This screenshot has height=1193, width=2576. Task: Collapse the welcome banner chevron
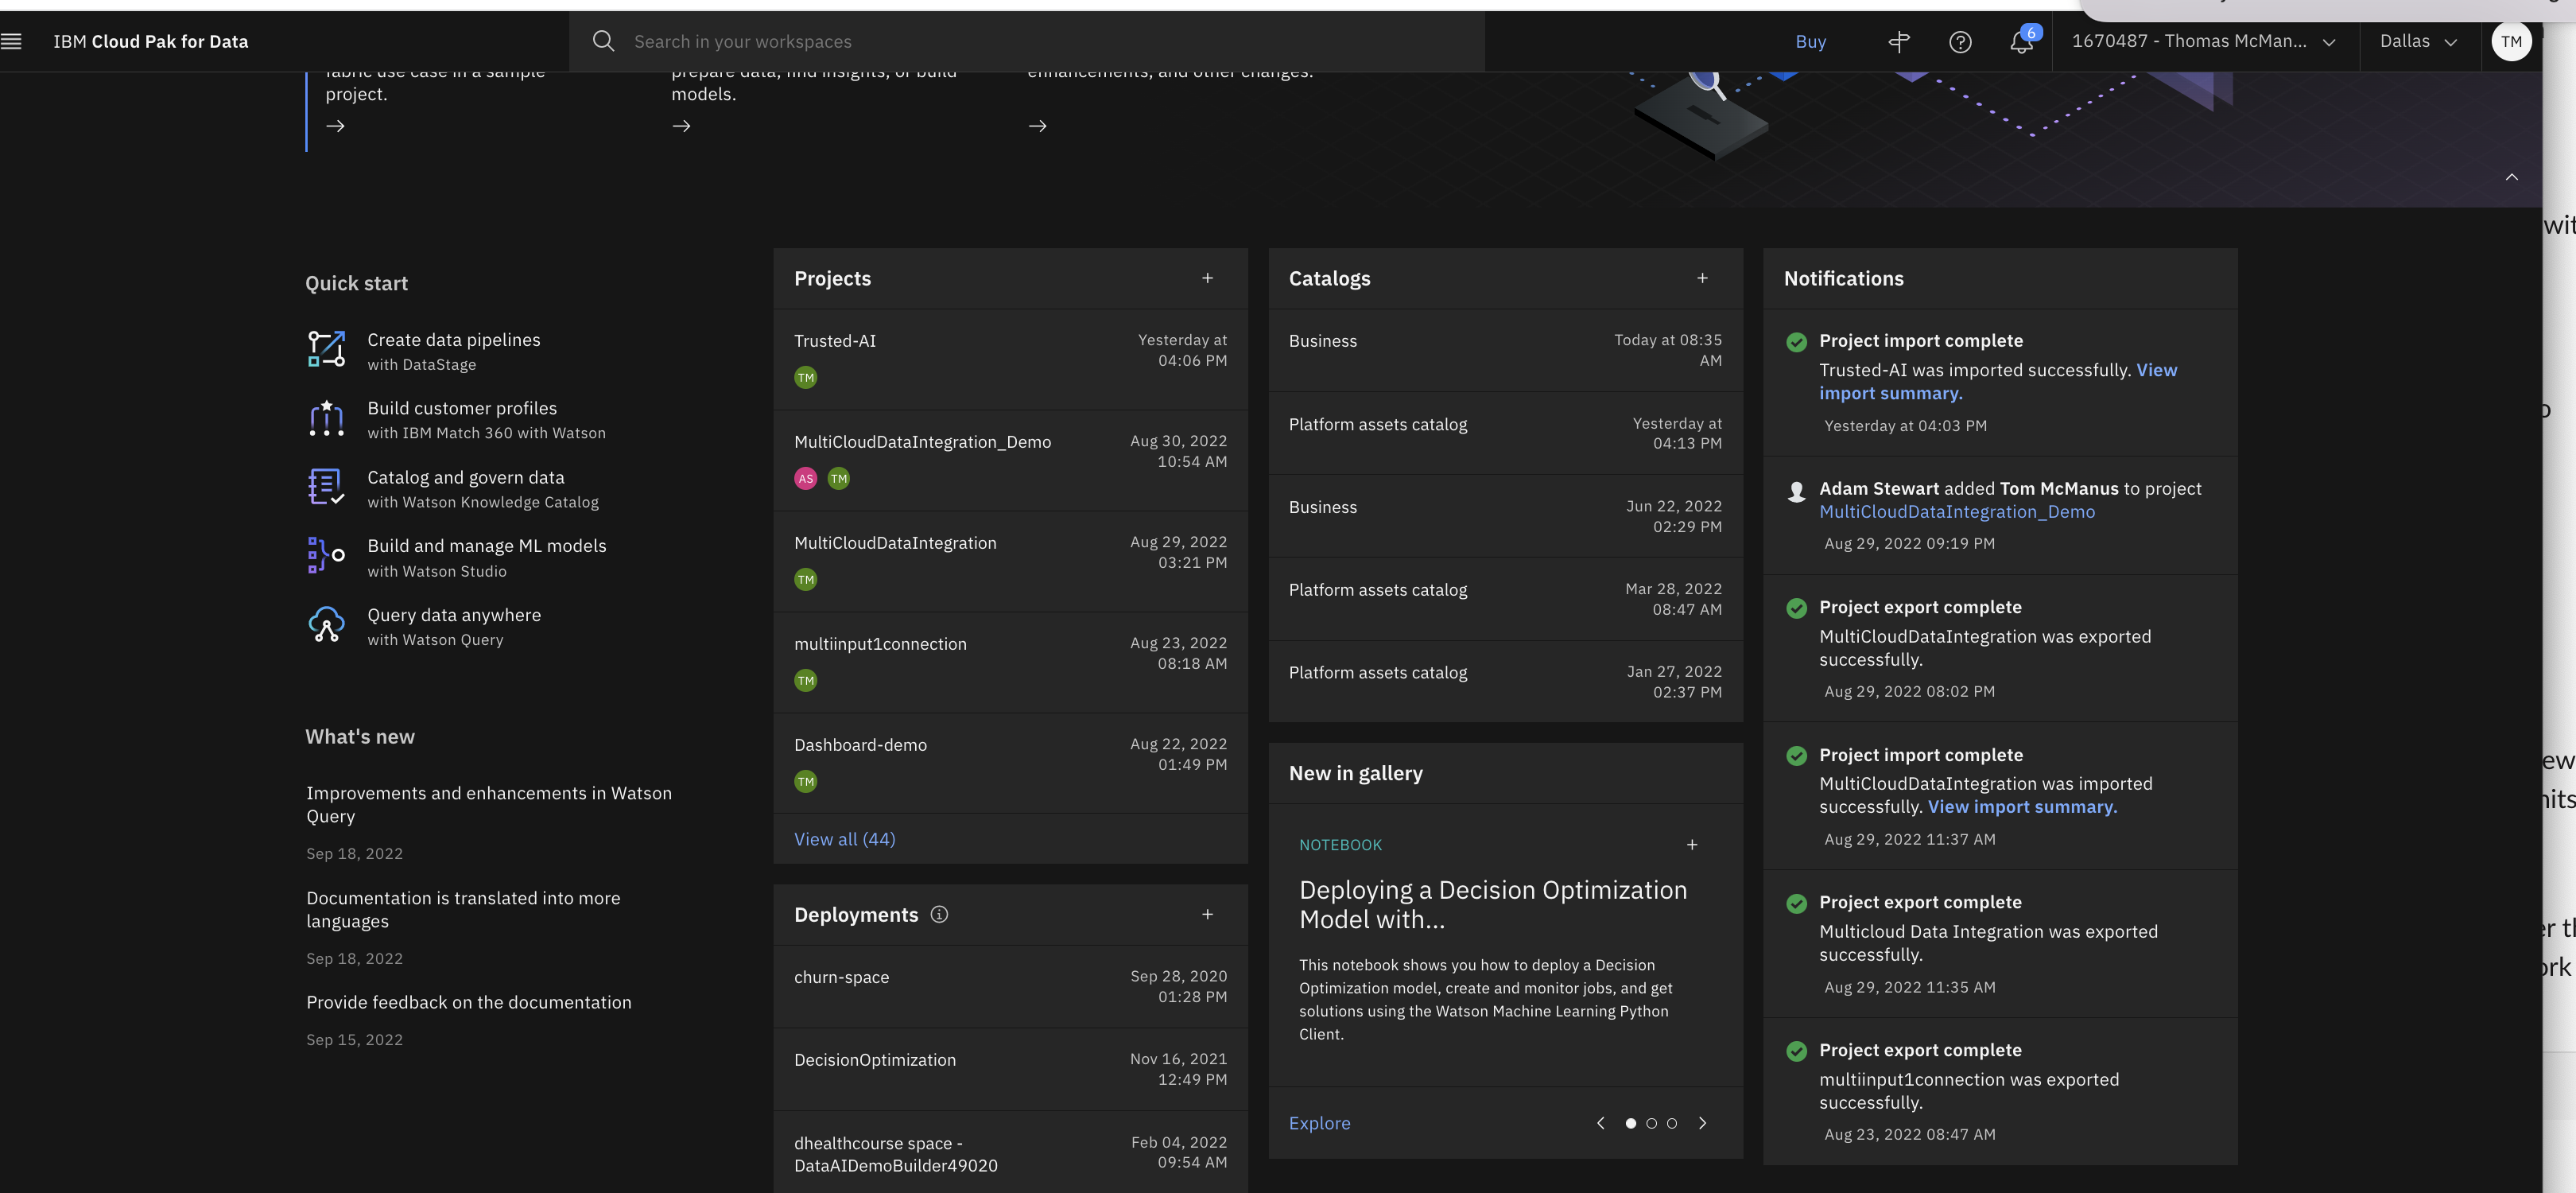click(2511, 177)
